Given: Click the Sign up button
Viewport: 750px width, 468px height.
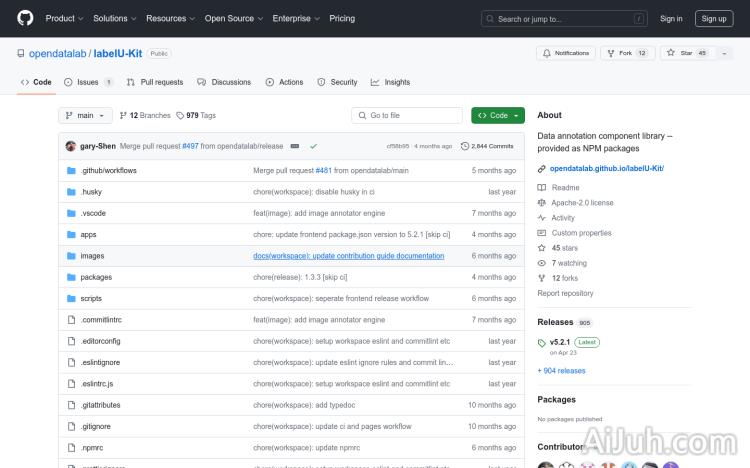Looking at the screenshot, I should pos(714,18).
